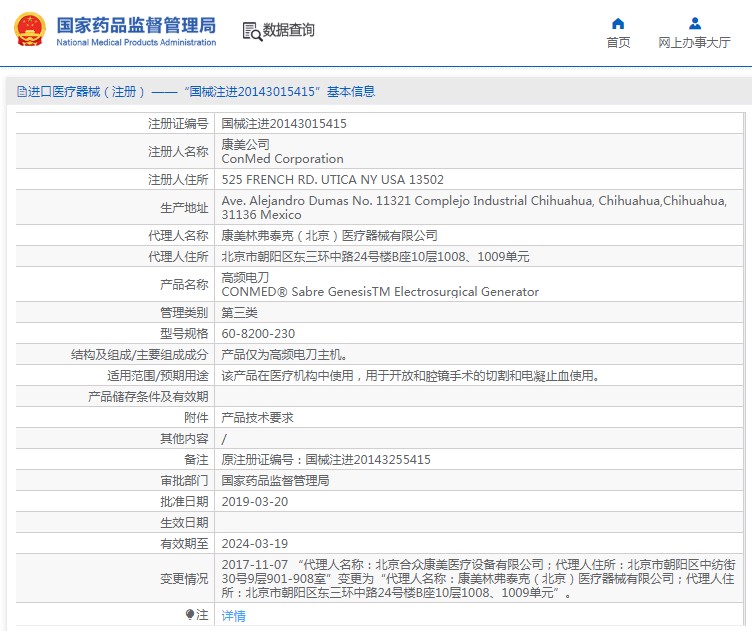
Task: Click the expiry date 2024-03-19
Action: [255, 544]
